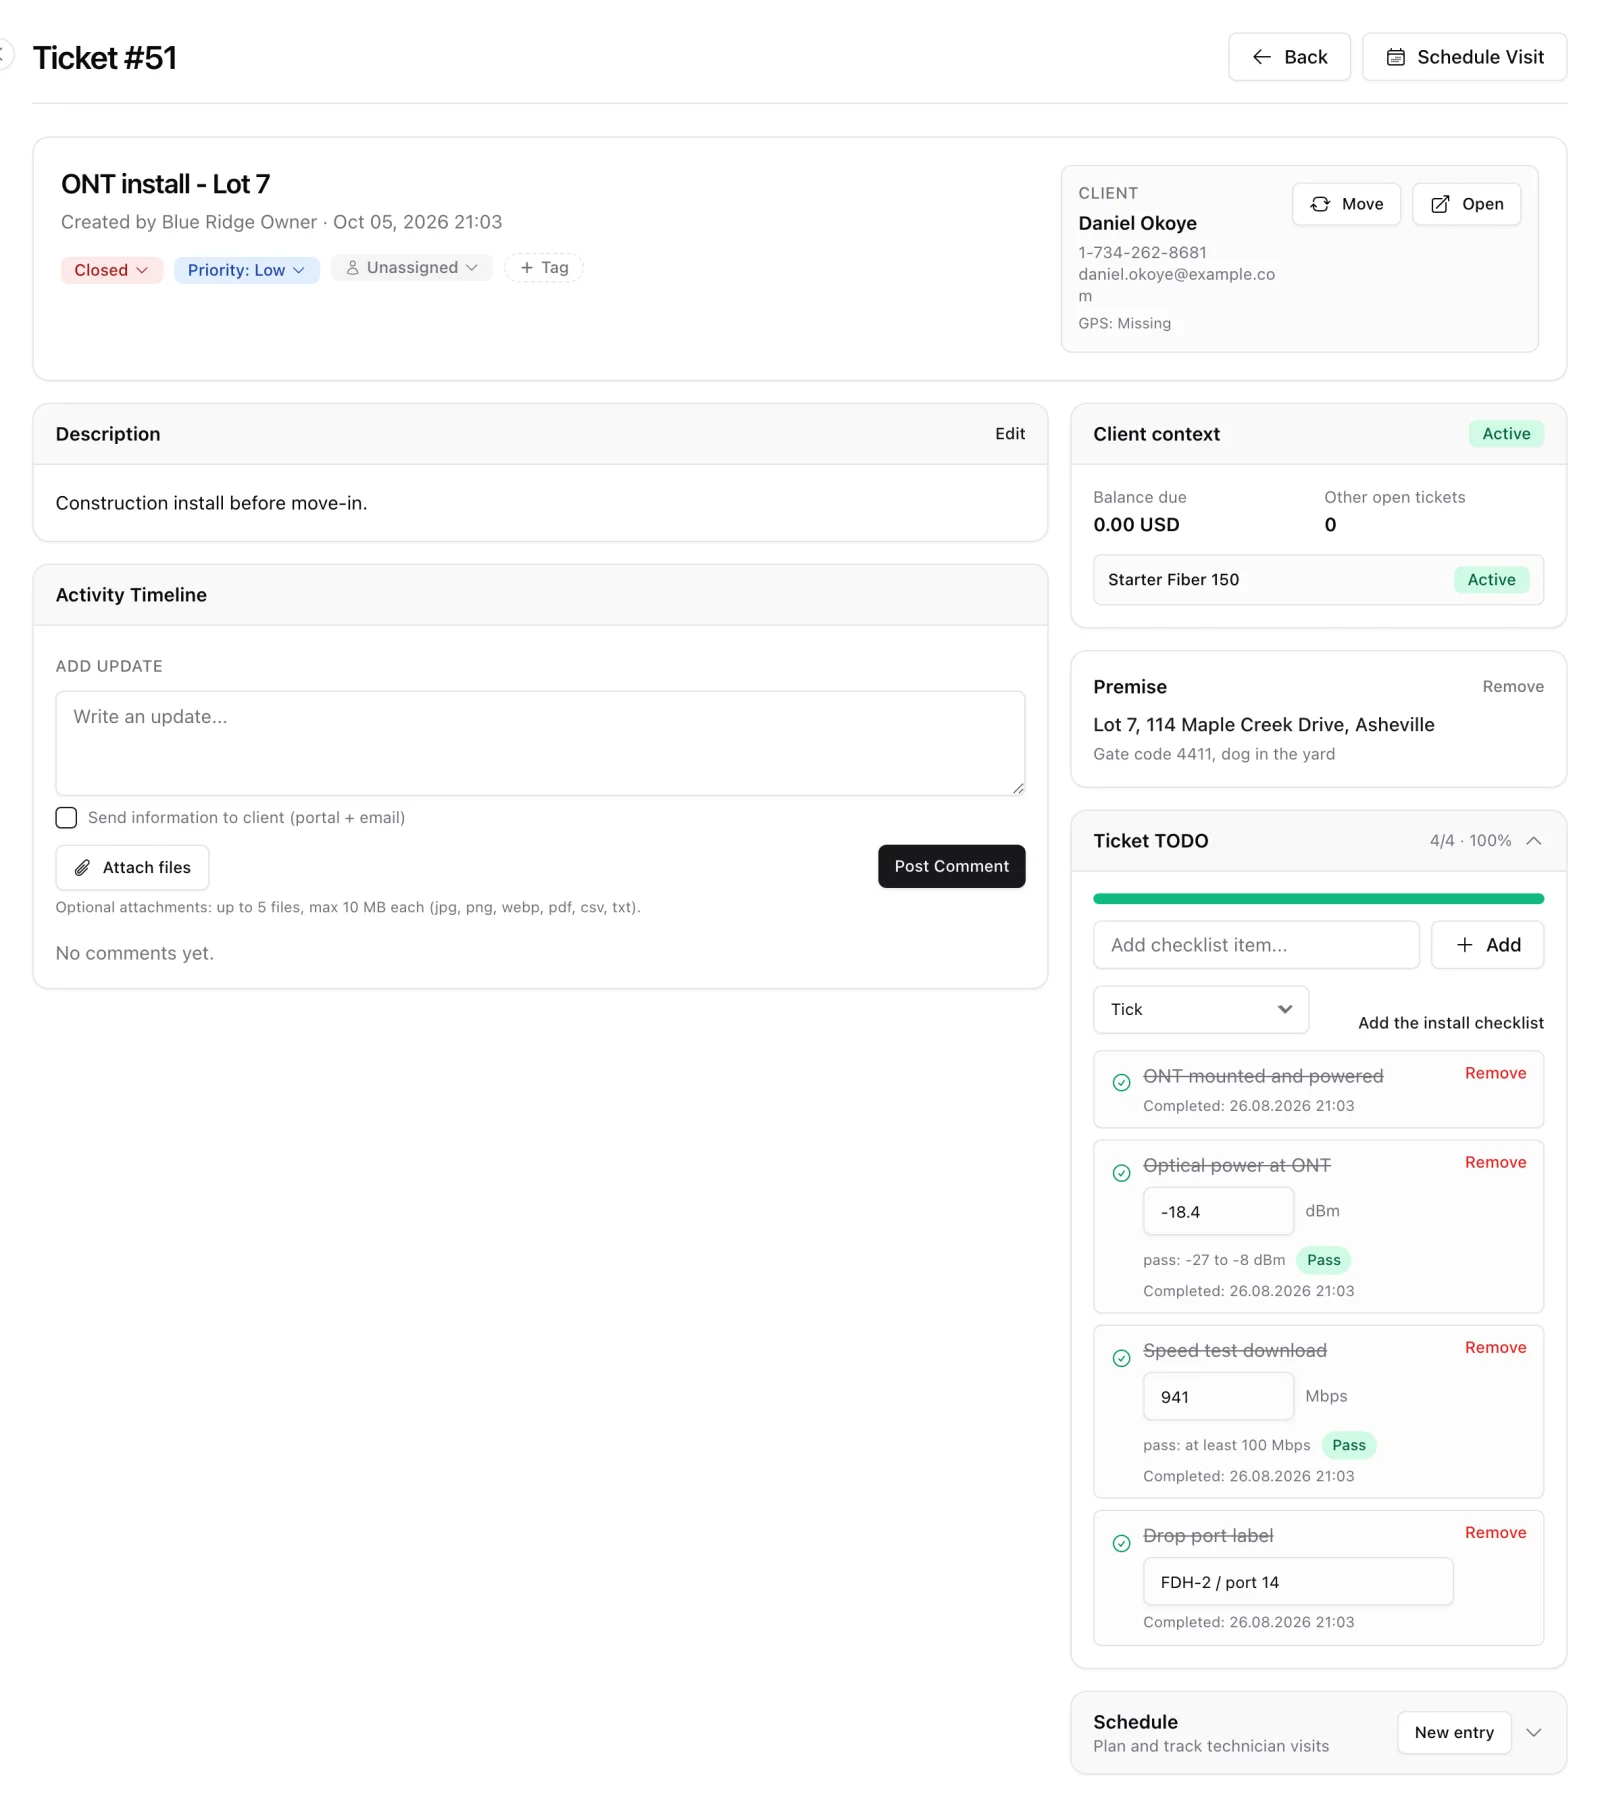Add the install checklist link
Viewport: 1600px width, 1807px height.
click(x=1450, y=1022)
